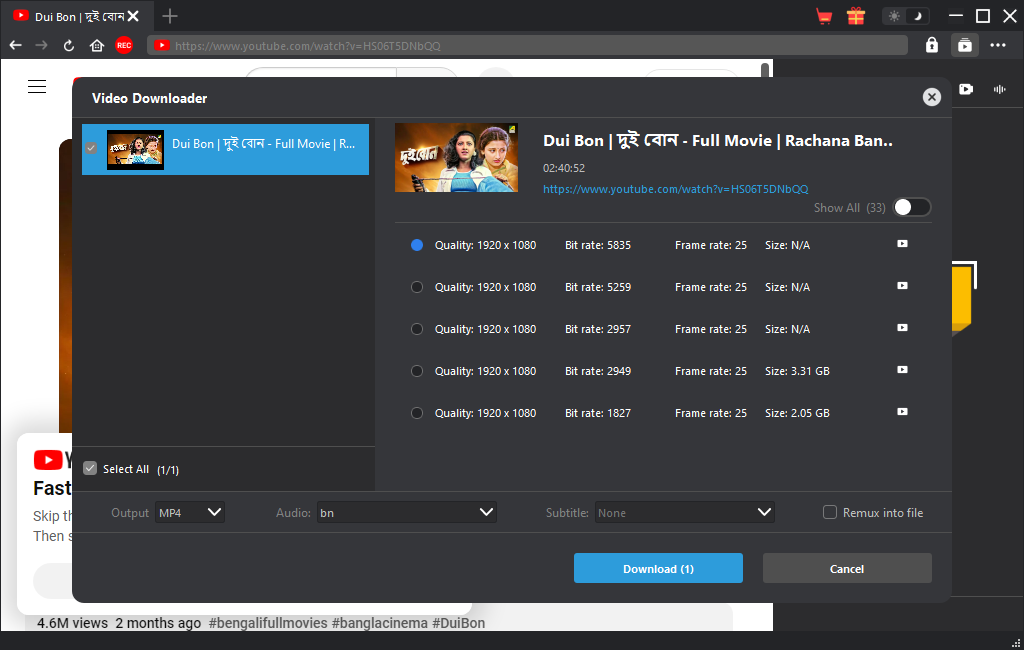1024x650 pixels.
Task: Select quality option with Bit rate 5835
Action: pyautogui.click(x=417, y=245)
